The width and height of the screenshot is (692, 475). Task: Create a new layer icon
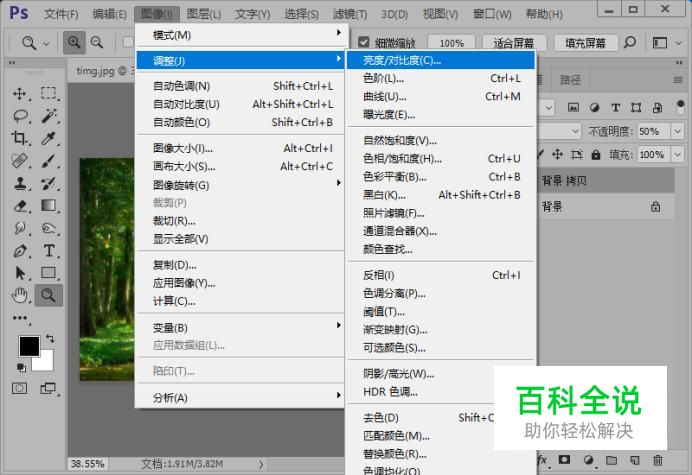point(635,460)
